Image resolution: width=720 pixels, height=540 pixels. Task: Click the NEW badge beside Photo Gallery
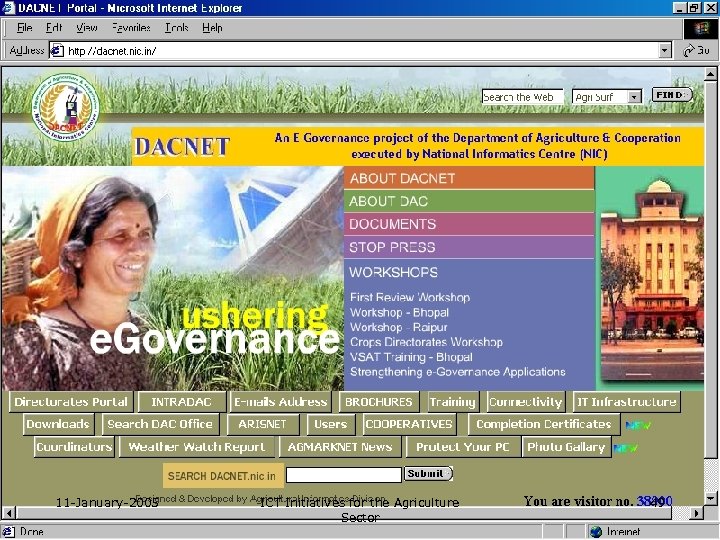point(625,448)
